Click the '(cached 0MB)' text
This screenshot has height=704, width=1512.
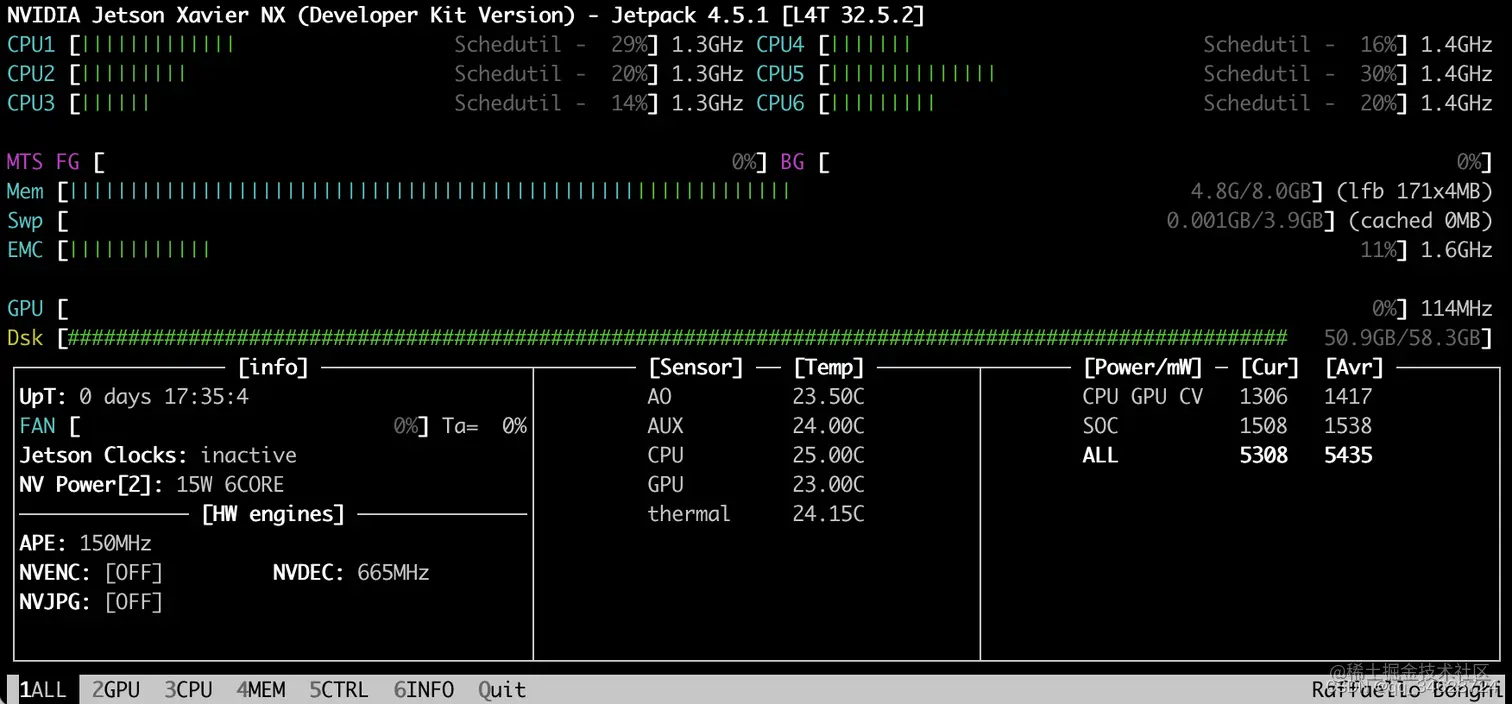coord(1420,221)
